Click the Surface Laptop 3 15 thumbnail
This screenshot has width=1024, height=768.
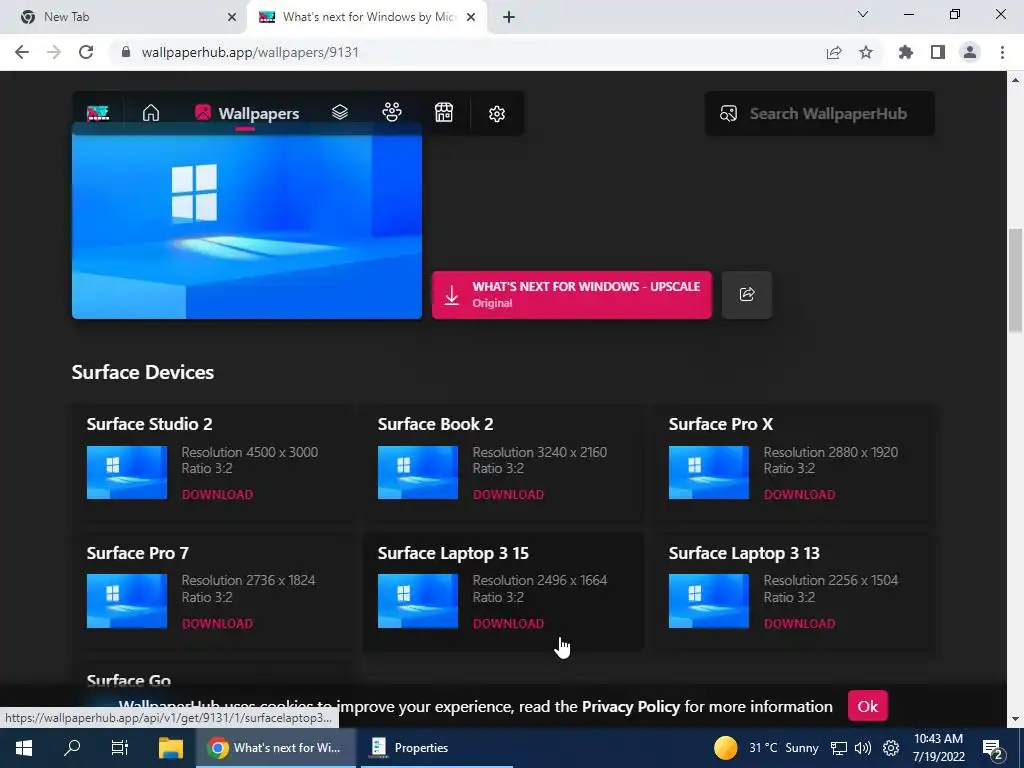click(x=418, y=601)
